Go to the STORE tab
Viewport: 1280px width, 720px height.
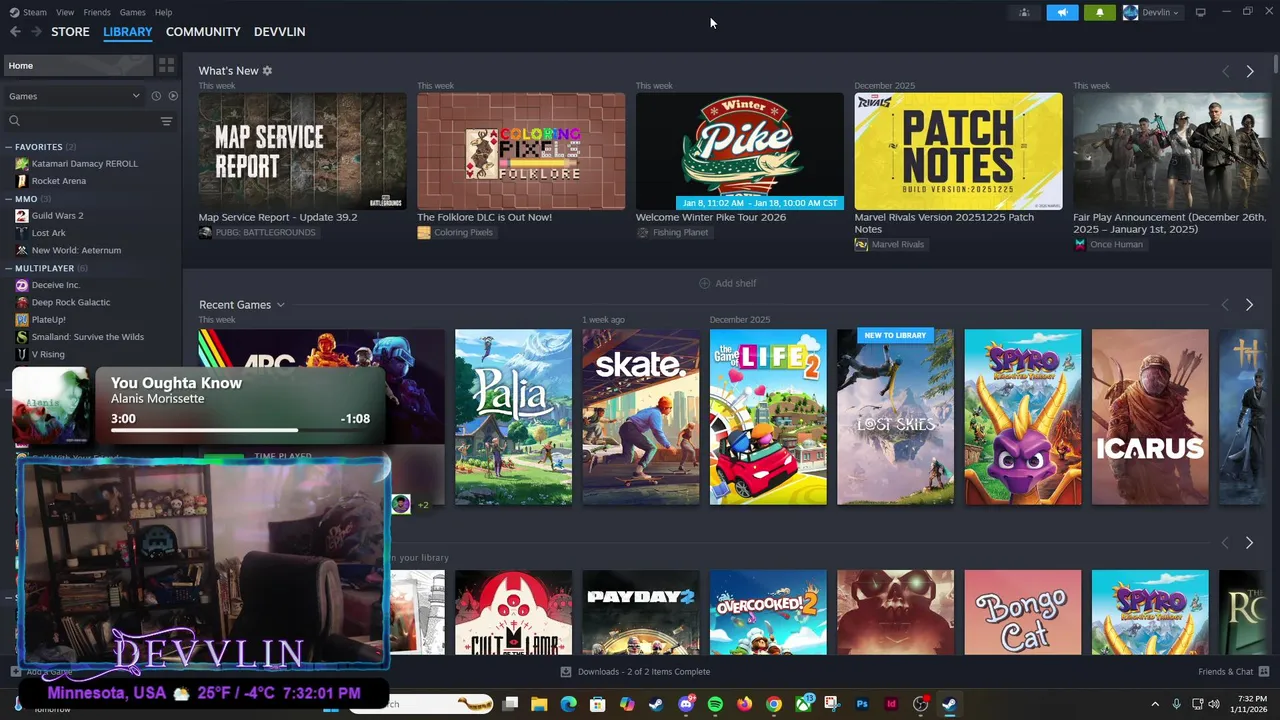[x=70, y=32]
